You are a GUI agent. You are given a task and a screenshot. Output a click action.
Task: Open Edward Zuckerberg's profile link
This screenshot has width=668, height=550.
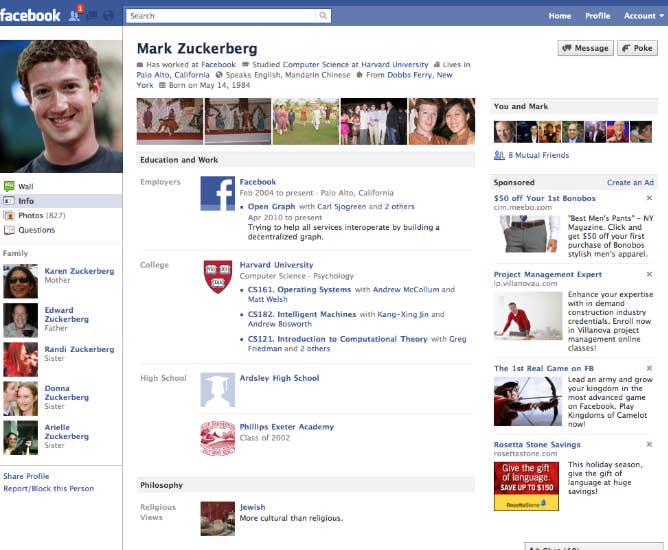[x=66, y=314]
